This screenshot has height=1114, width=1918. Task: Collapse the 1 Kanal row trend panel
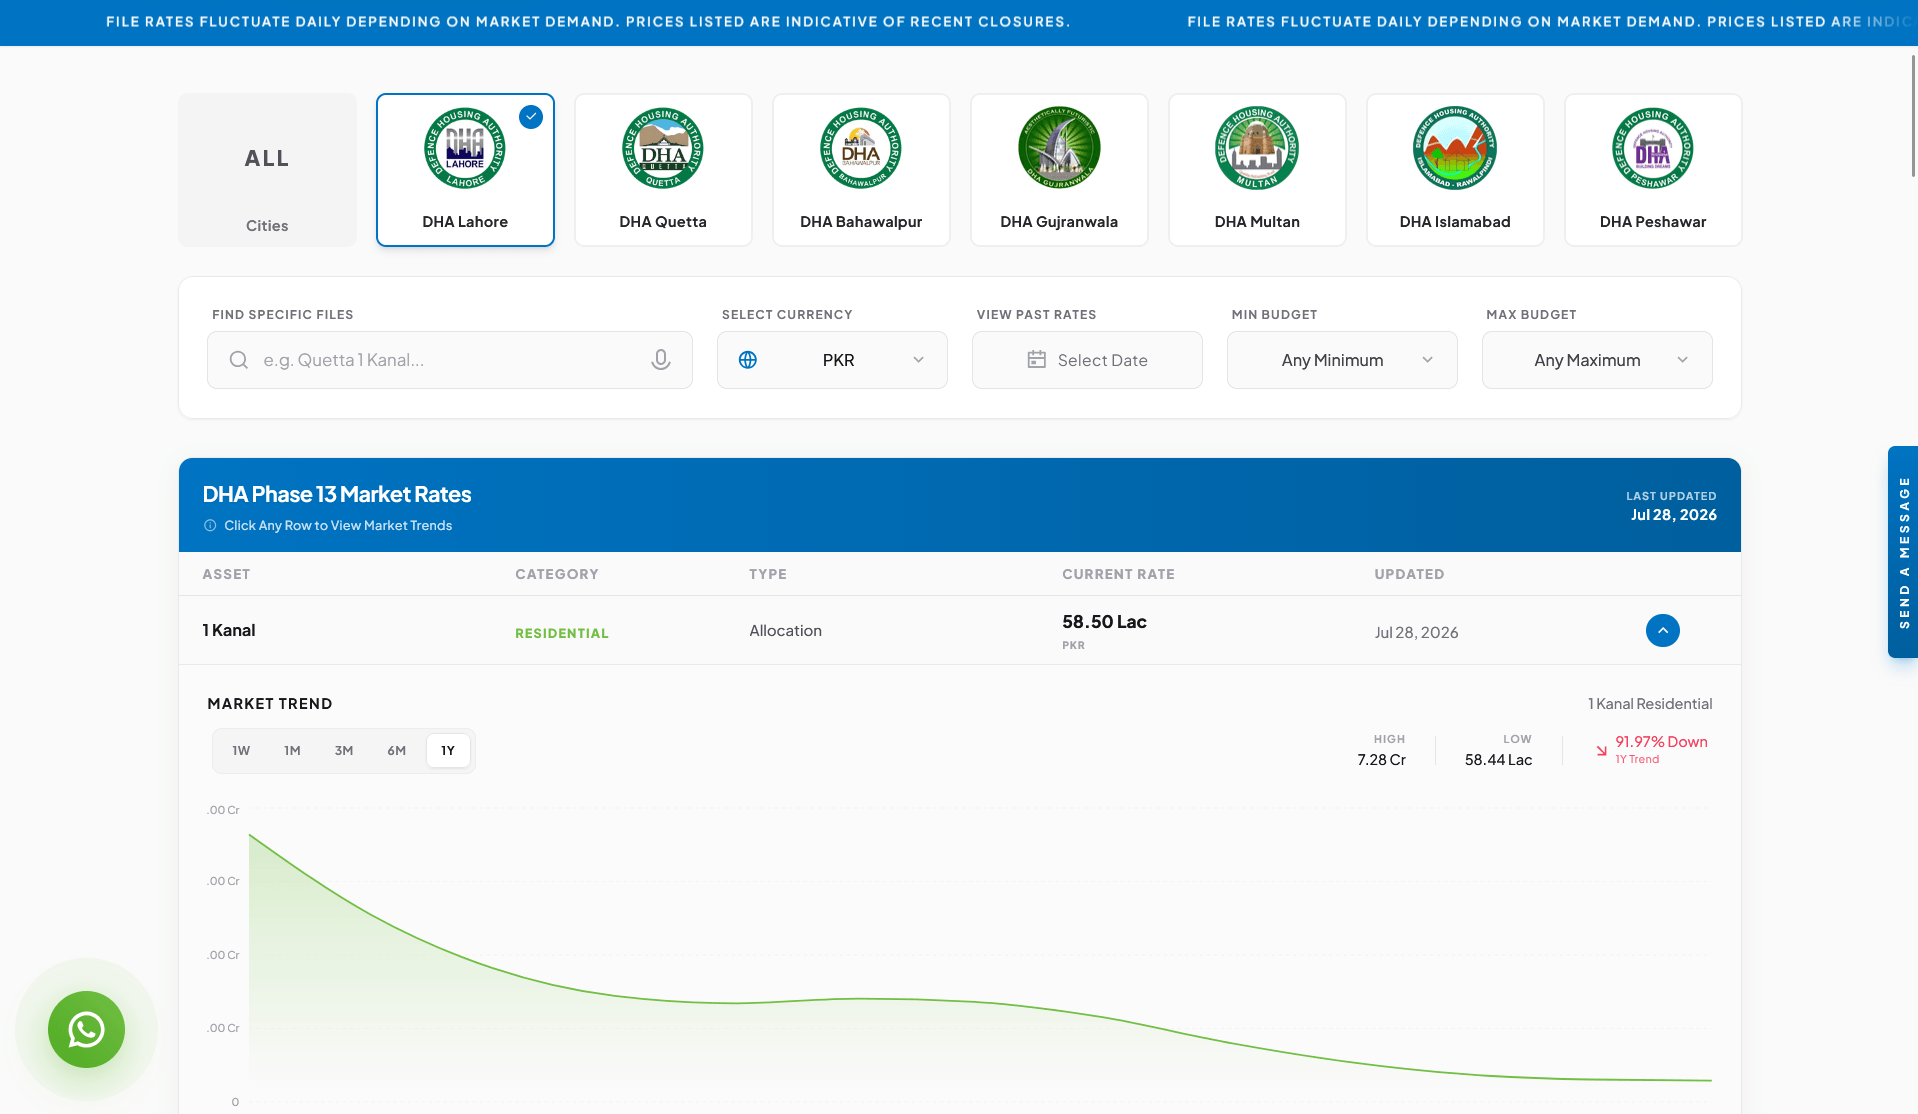click(1663, 631)
